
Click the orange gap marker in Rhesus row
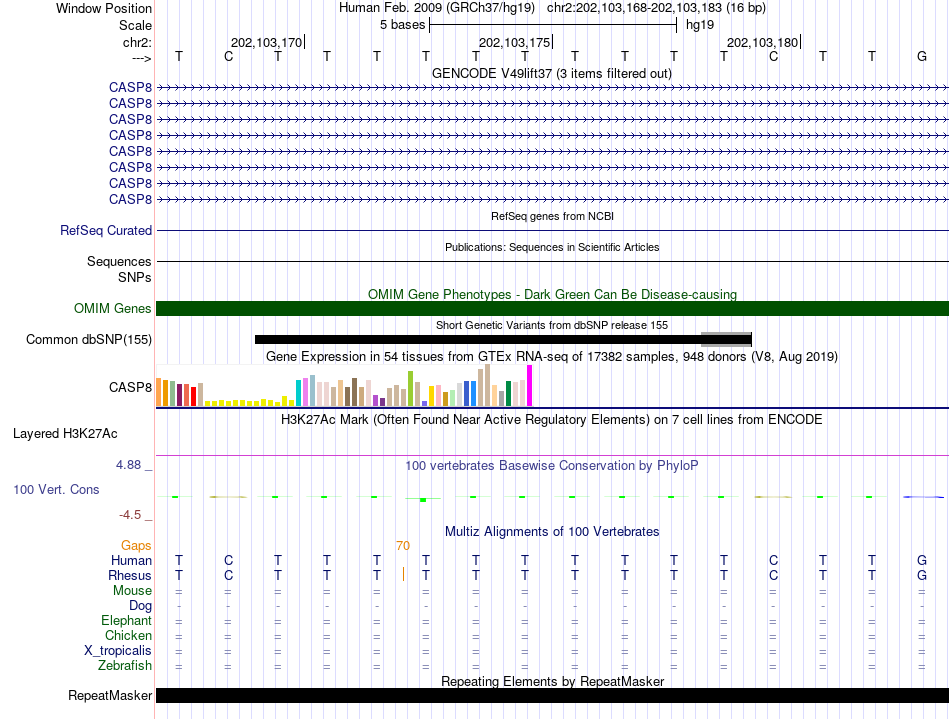(x=403, y=574)
